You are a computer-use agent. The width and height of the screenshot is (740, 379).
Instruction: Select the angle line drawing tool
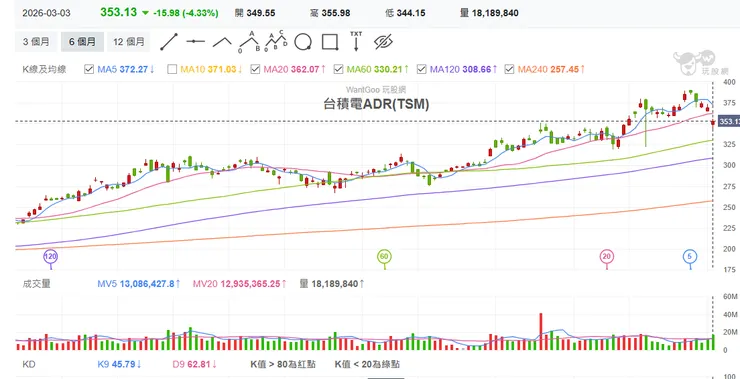222,42
